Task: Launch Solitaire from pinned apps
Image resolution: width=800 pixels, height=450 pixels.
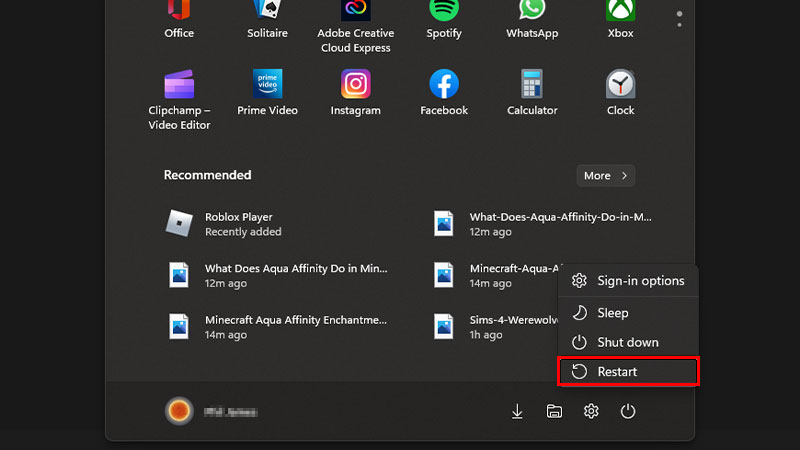Action: pyautogui.click(x=267, y=19)
